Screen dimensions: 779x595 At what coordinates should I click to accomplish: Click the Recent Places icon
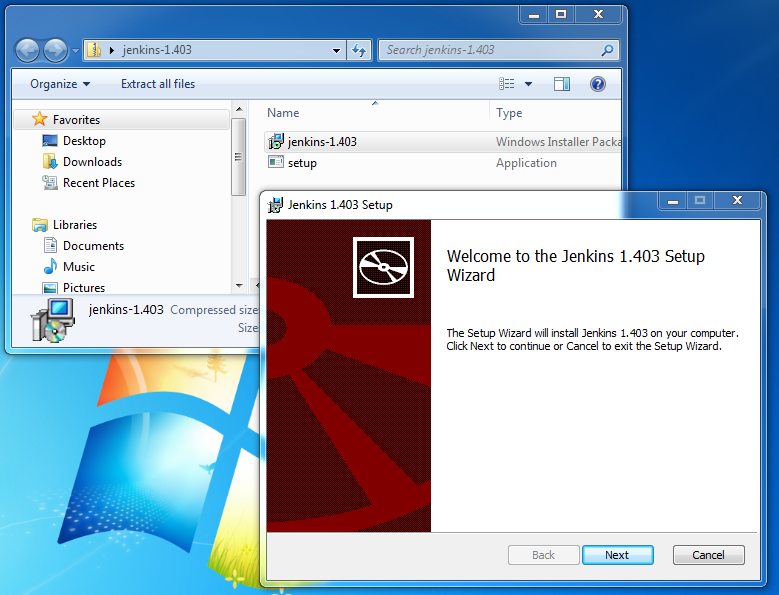point(50,183)
